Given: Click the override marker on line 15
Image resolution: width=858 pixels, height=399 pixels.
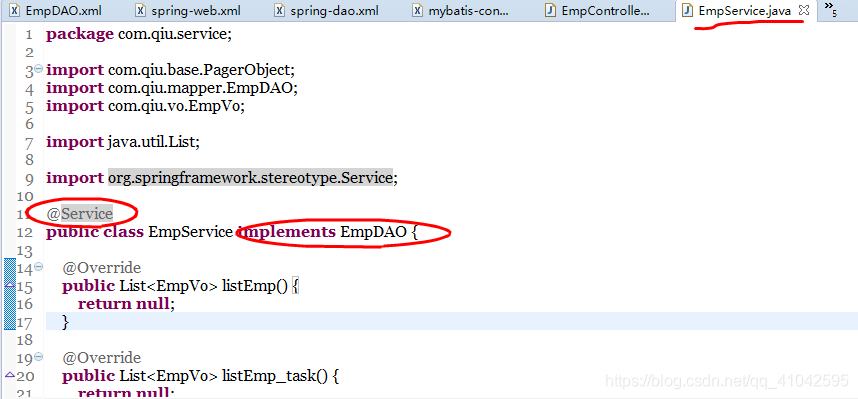Looking at the screenshot, I should coord(9,285).
